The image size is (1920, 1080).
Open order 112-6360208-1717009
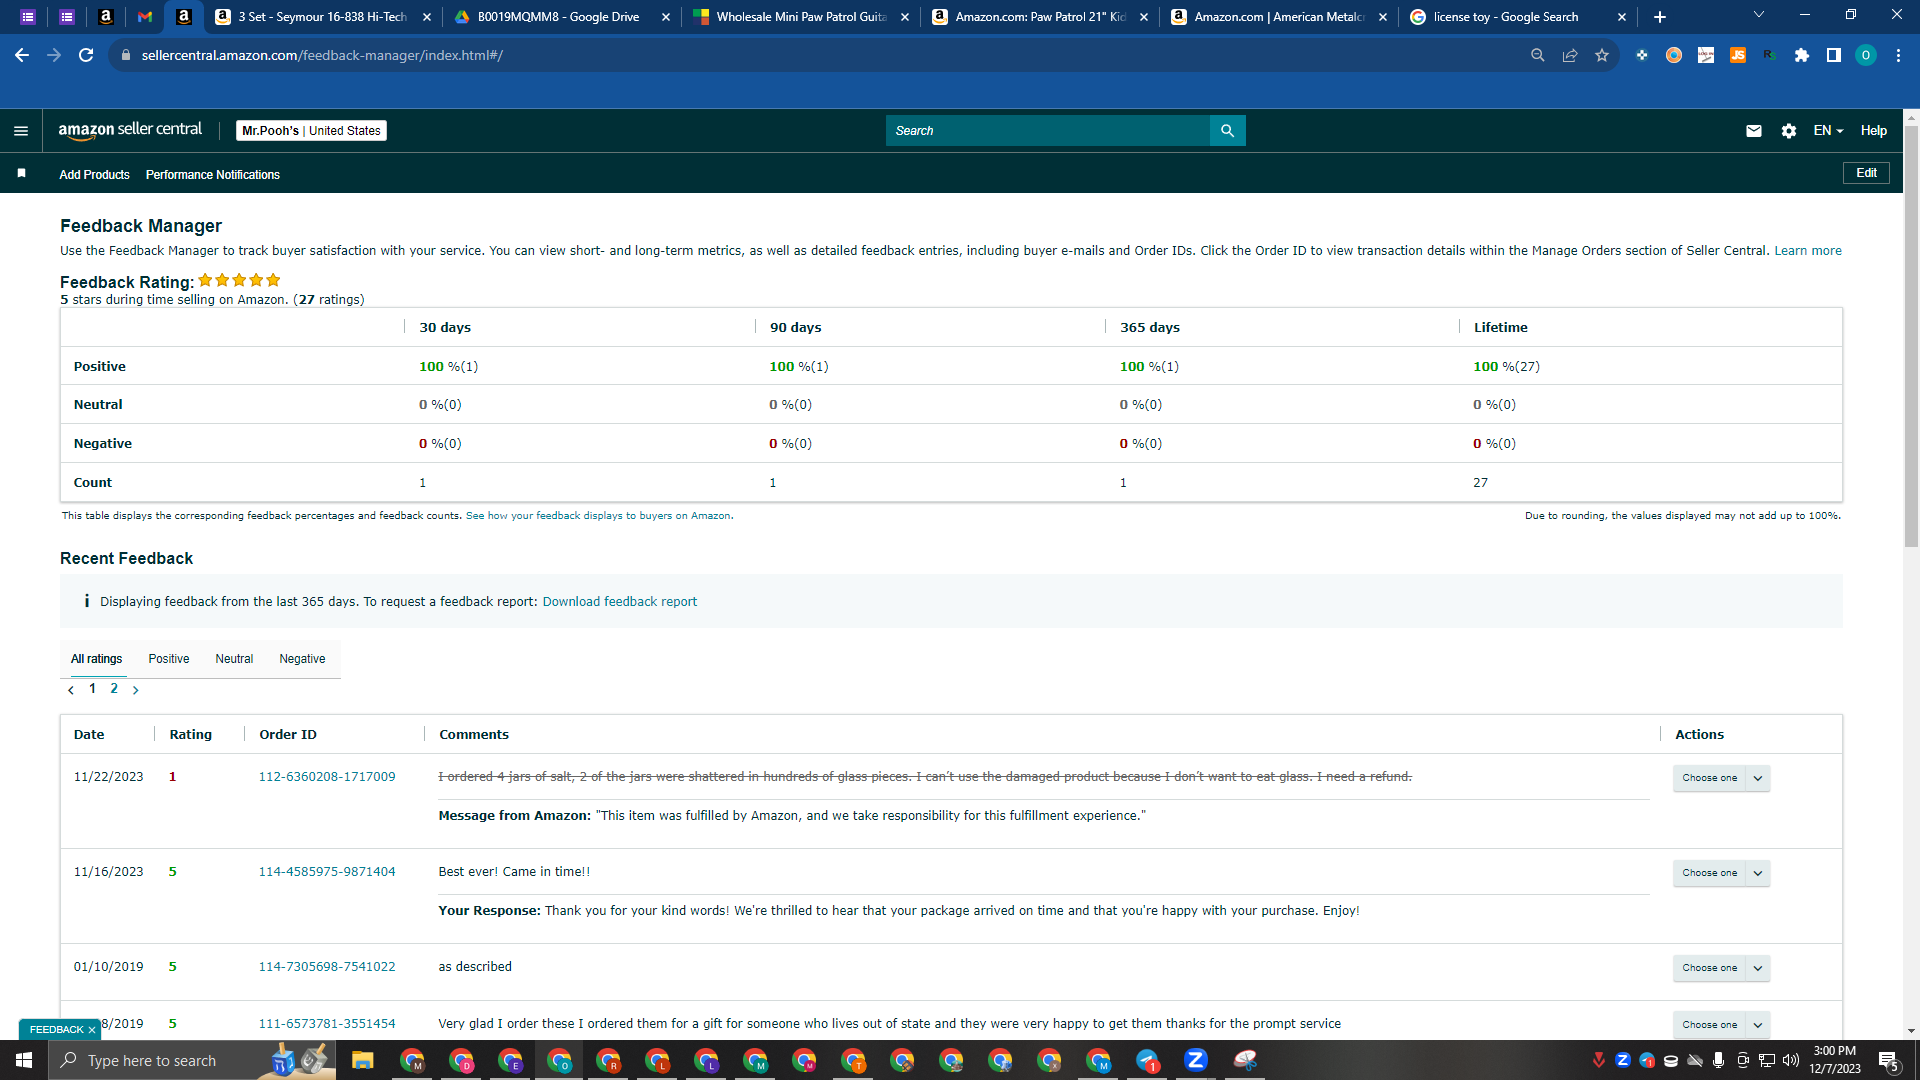pos(327,777)
